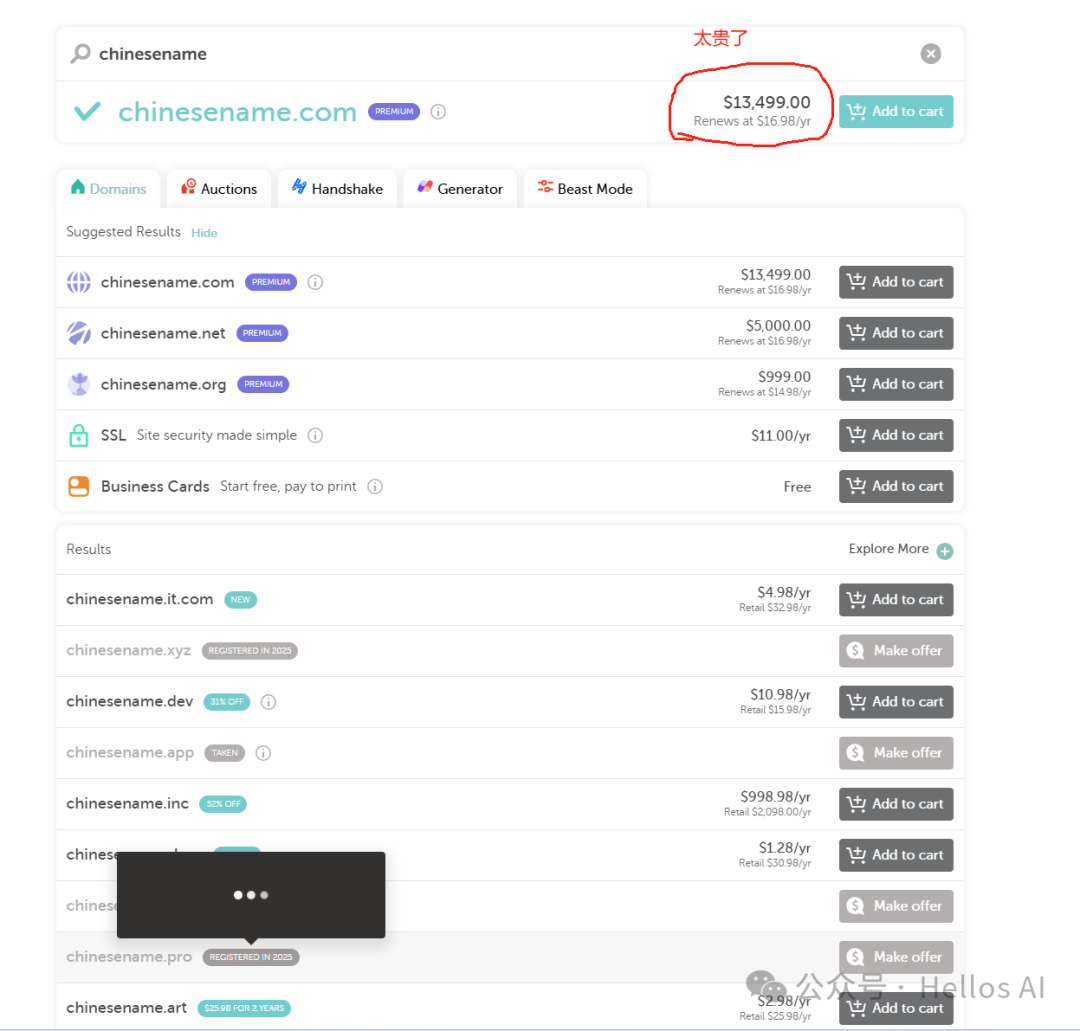Click the search magnifier icon

pyautogui.click(x=80, y=54)
